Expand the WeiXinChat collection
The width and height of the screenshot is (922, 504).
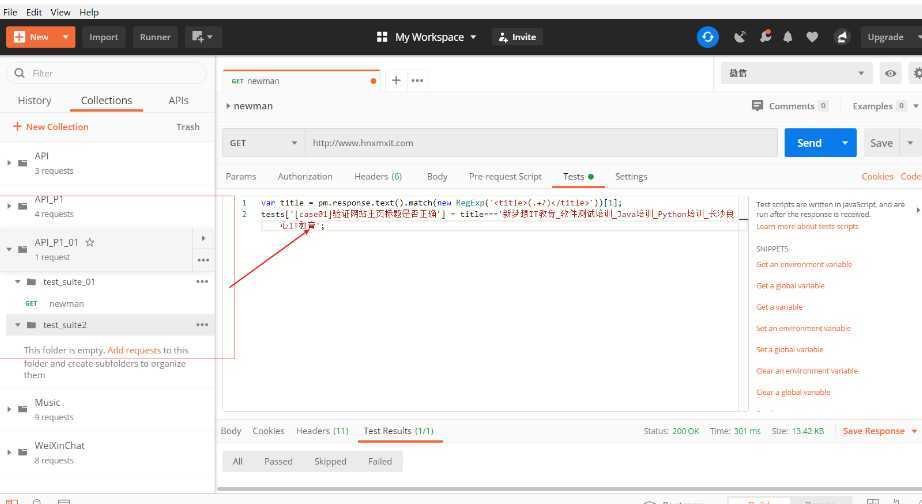[9, 452]
